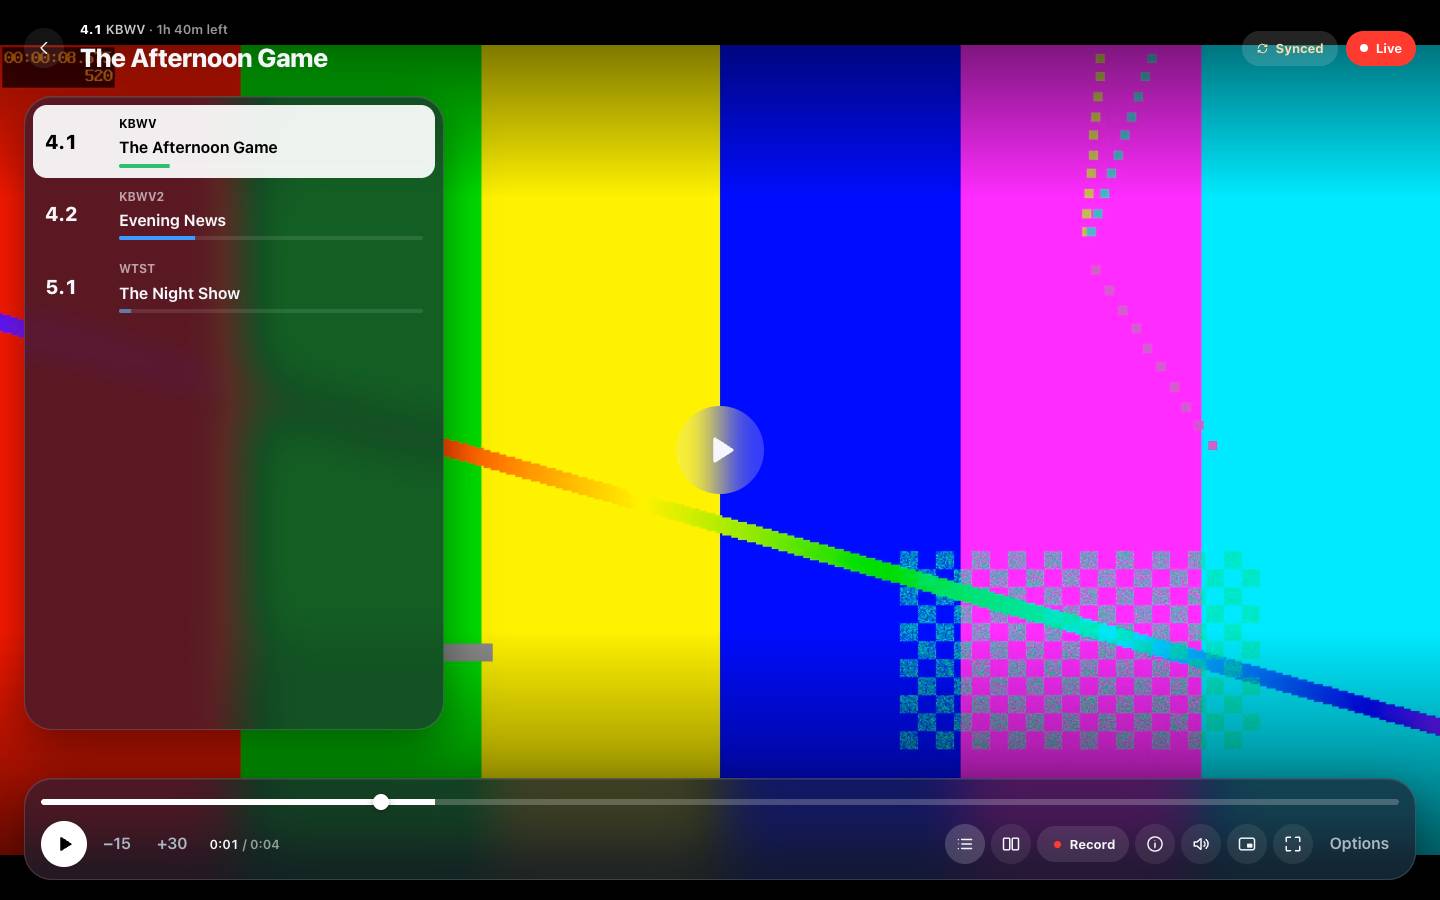Start playback with the control bar play button

coord(64,844)
